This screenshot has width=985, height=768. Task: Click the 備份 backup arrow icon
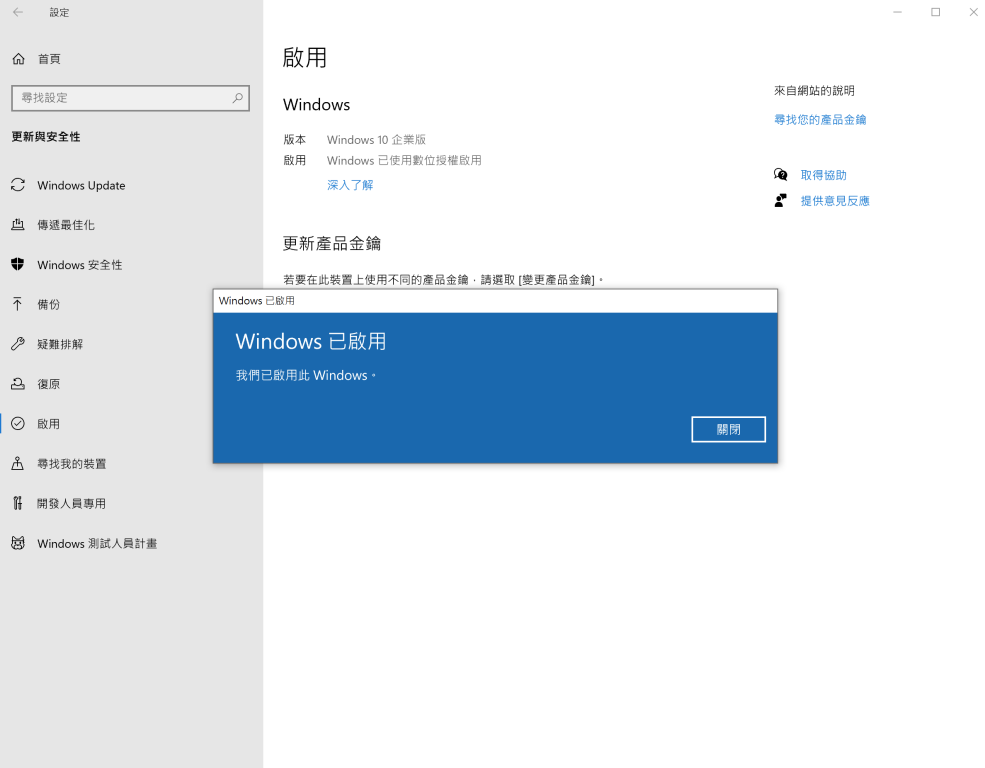[x=18, y=304]
